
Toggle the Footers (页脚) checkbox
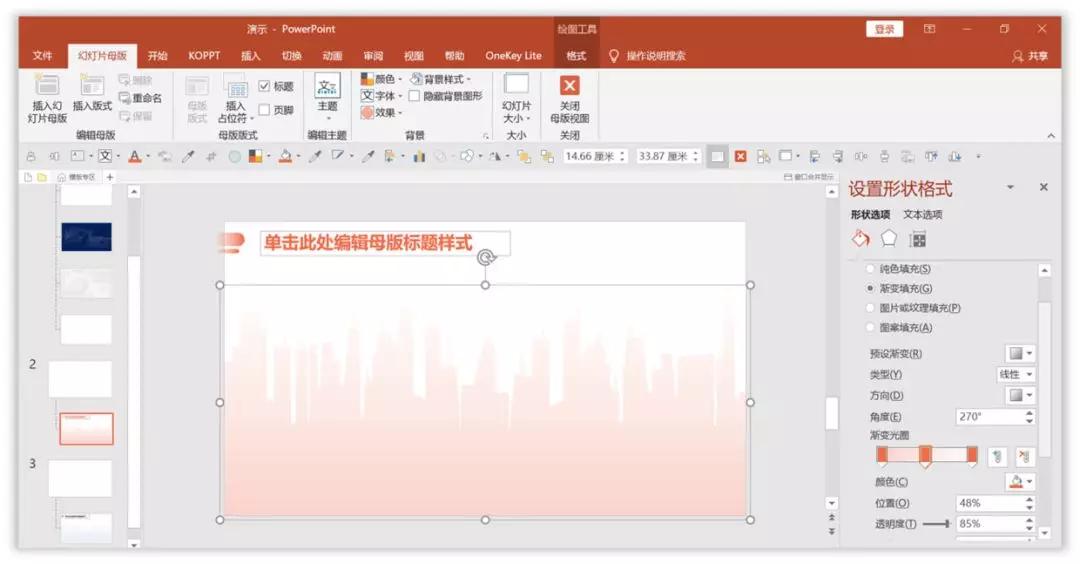pos(264,109)
